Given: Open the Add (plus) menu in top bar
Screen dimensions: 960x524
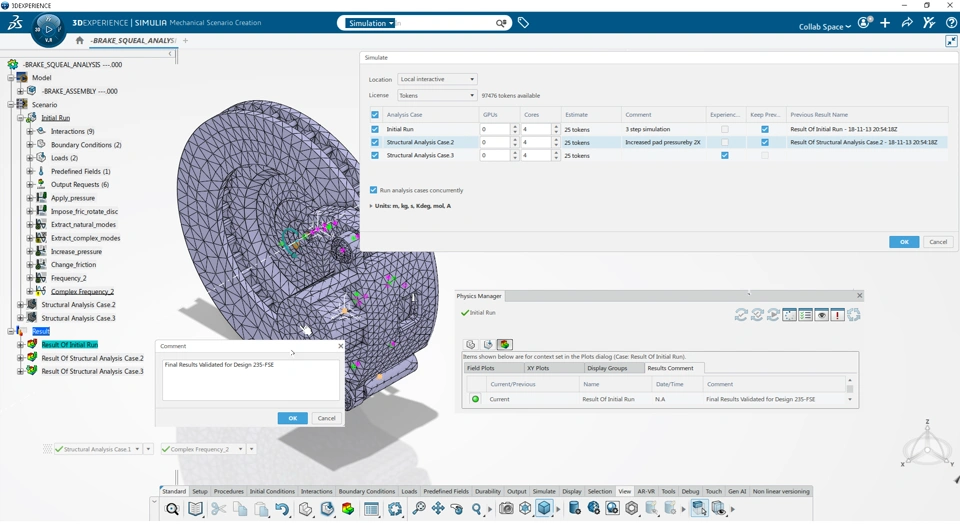Looking at the screenshot, I should pyautogui.click(x=885, y=23).
